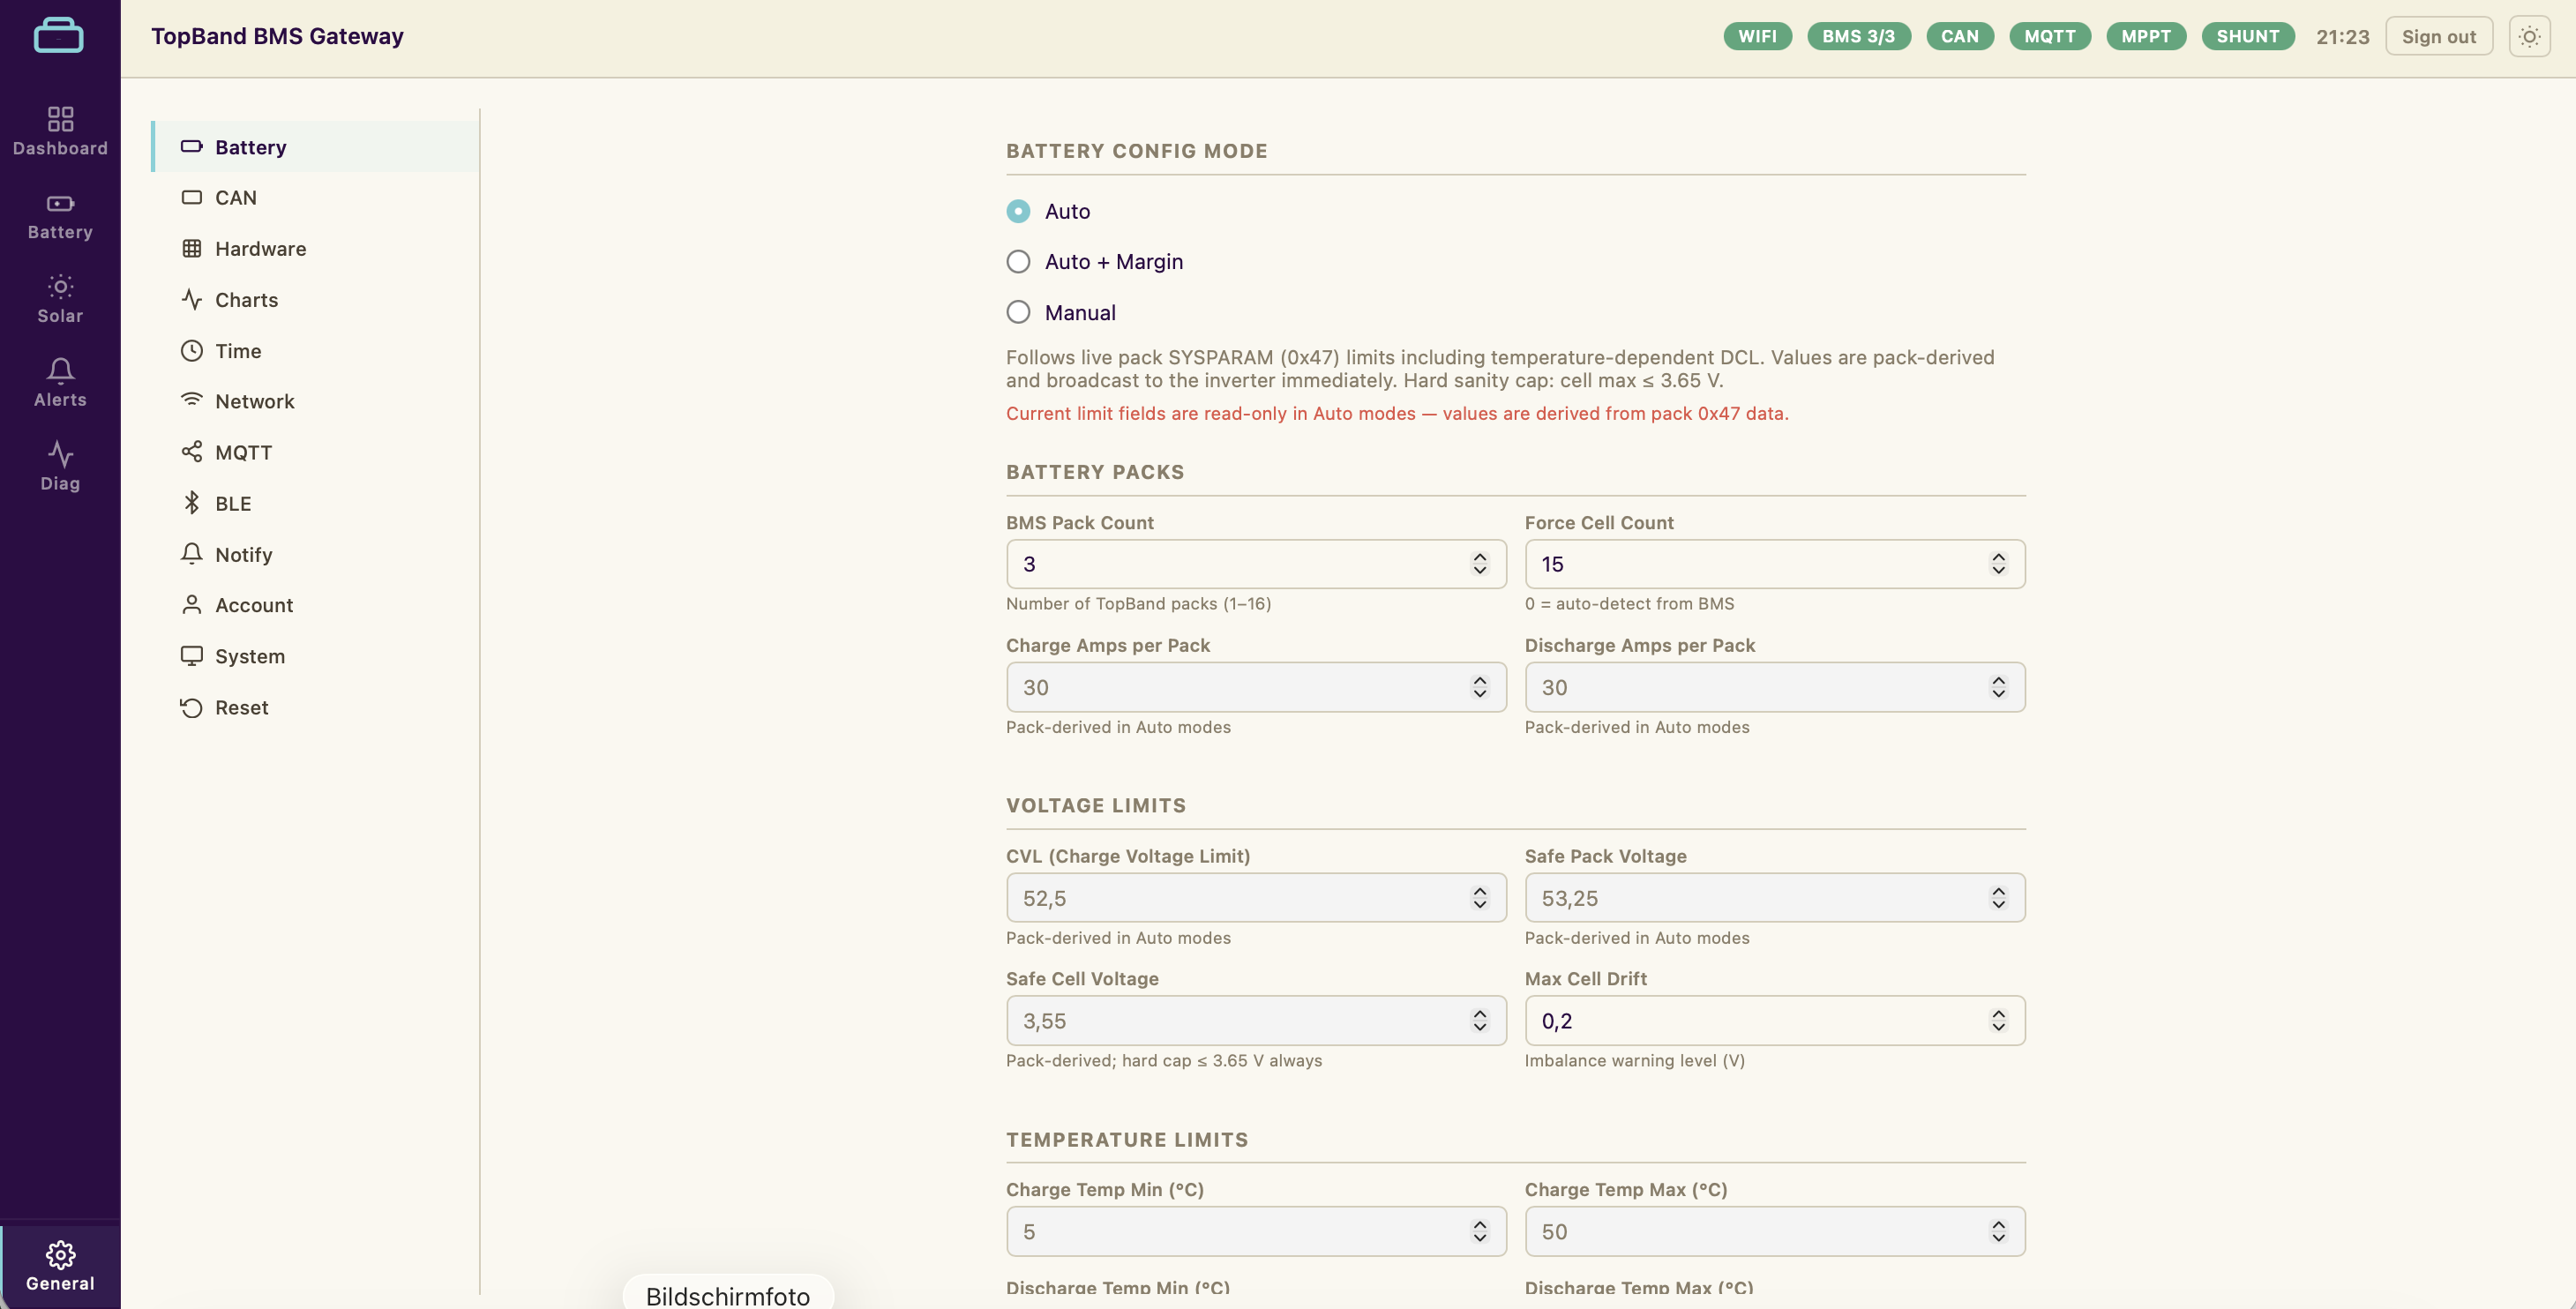Click the MQTT share-nodes icon

click(x=192, y=452)
